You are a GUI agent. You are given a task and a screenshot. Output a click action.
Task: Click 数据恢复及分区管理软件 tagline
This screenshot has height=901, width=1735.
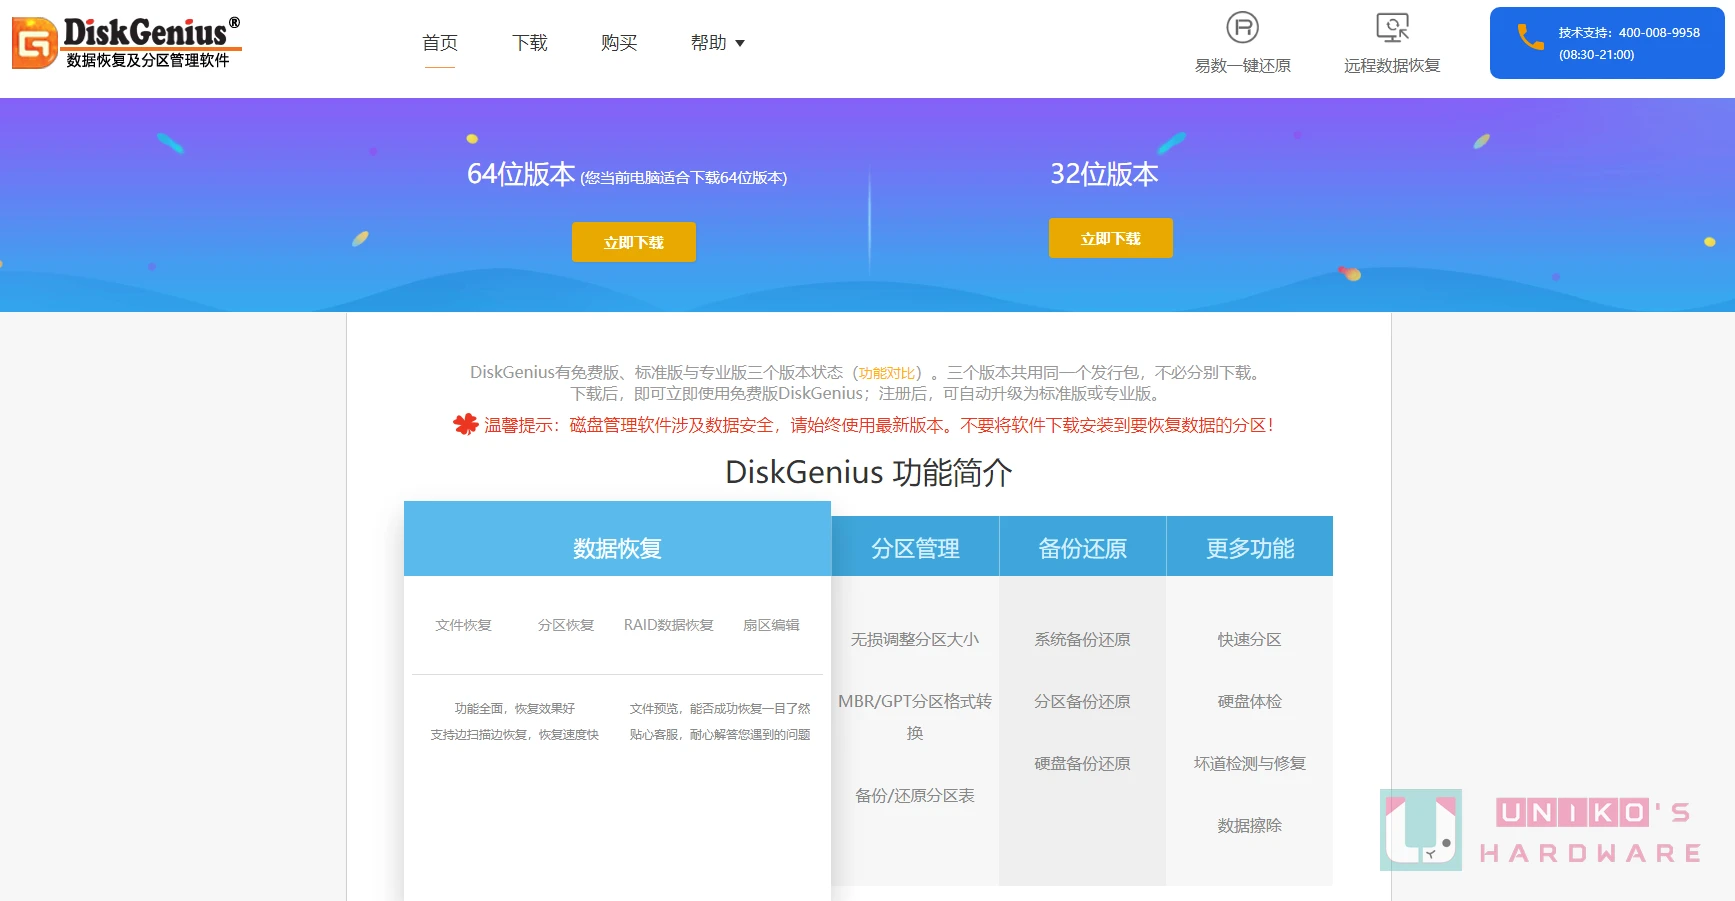pyautogui.click(x=148, y=60)
